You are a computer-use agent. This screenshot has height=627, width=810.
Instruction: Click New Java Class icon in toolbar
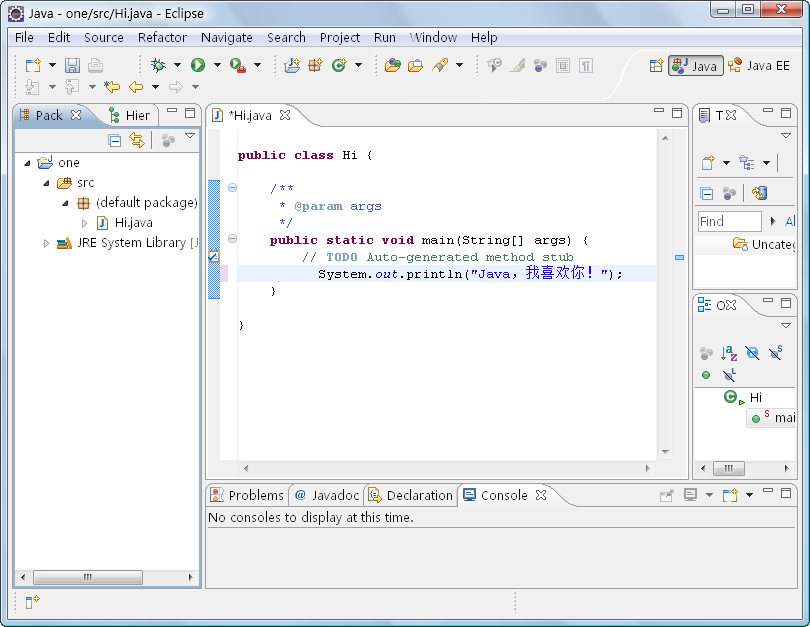(x=339, y=65)
